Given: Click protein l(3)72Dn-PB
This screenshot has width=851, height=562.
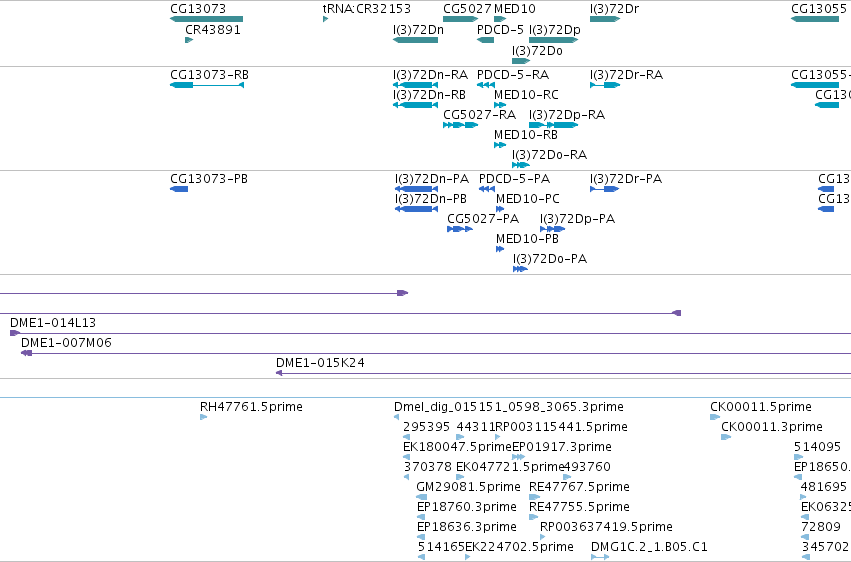Looking at the screenshot, I should tap(416, 209).
